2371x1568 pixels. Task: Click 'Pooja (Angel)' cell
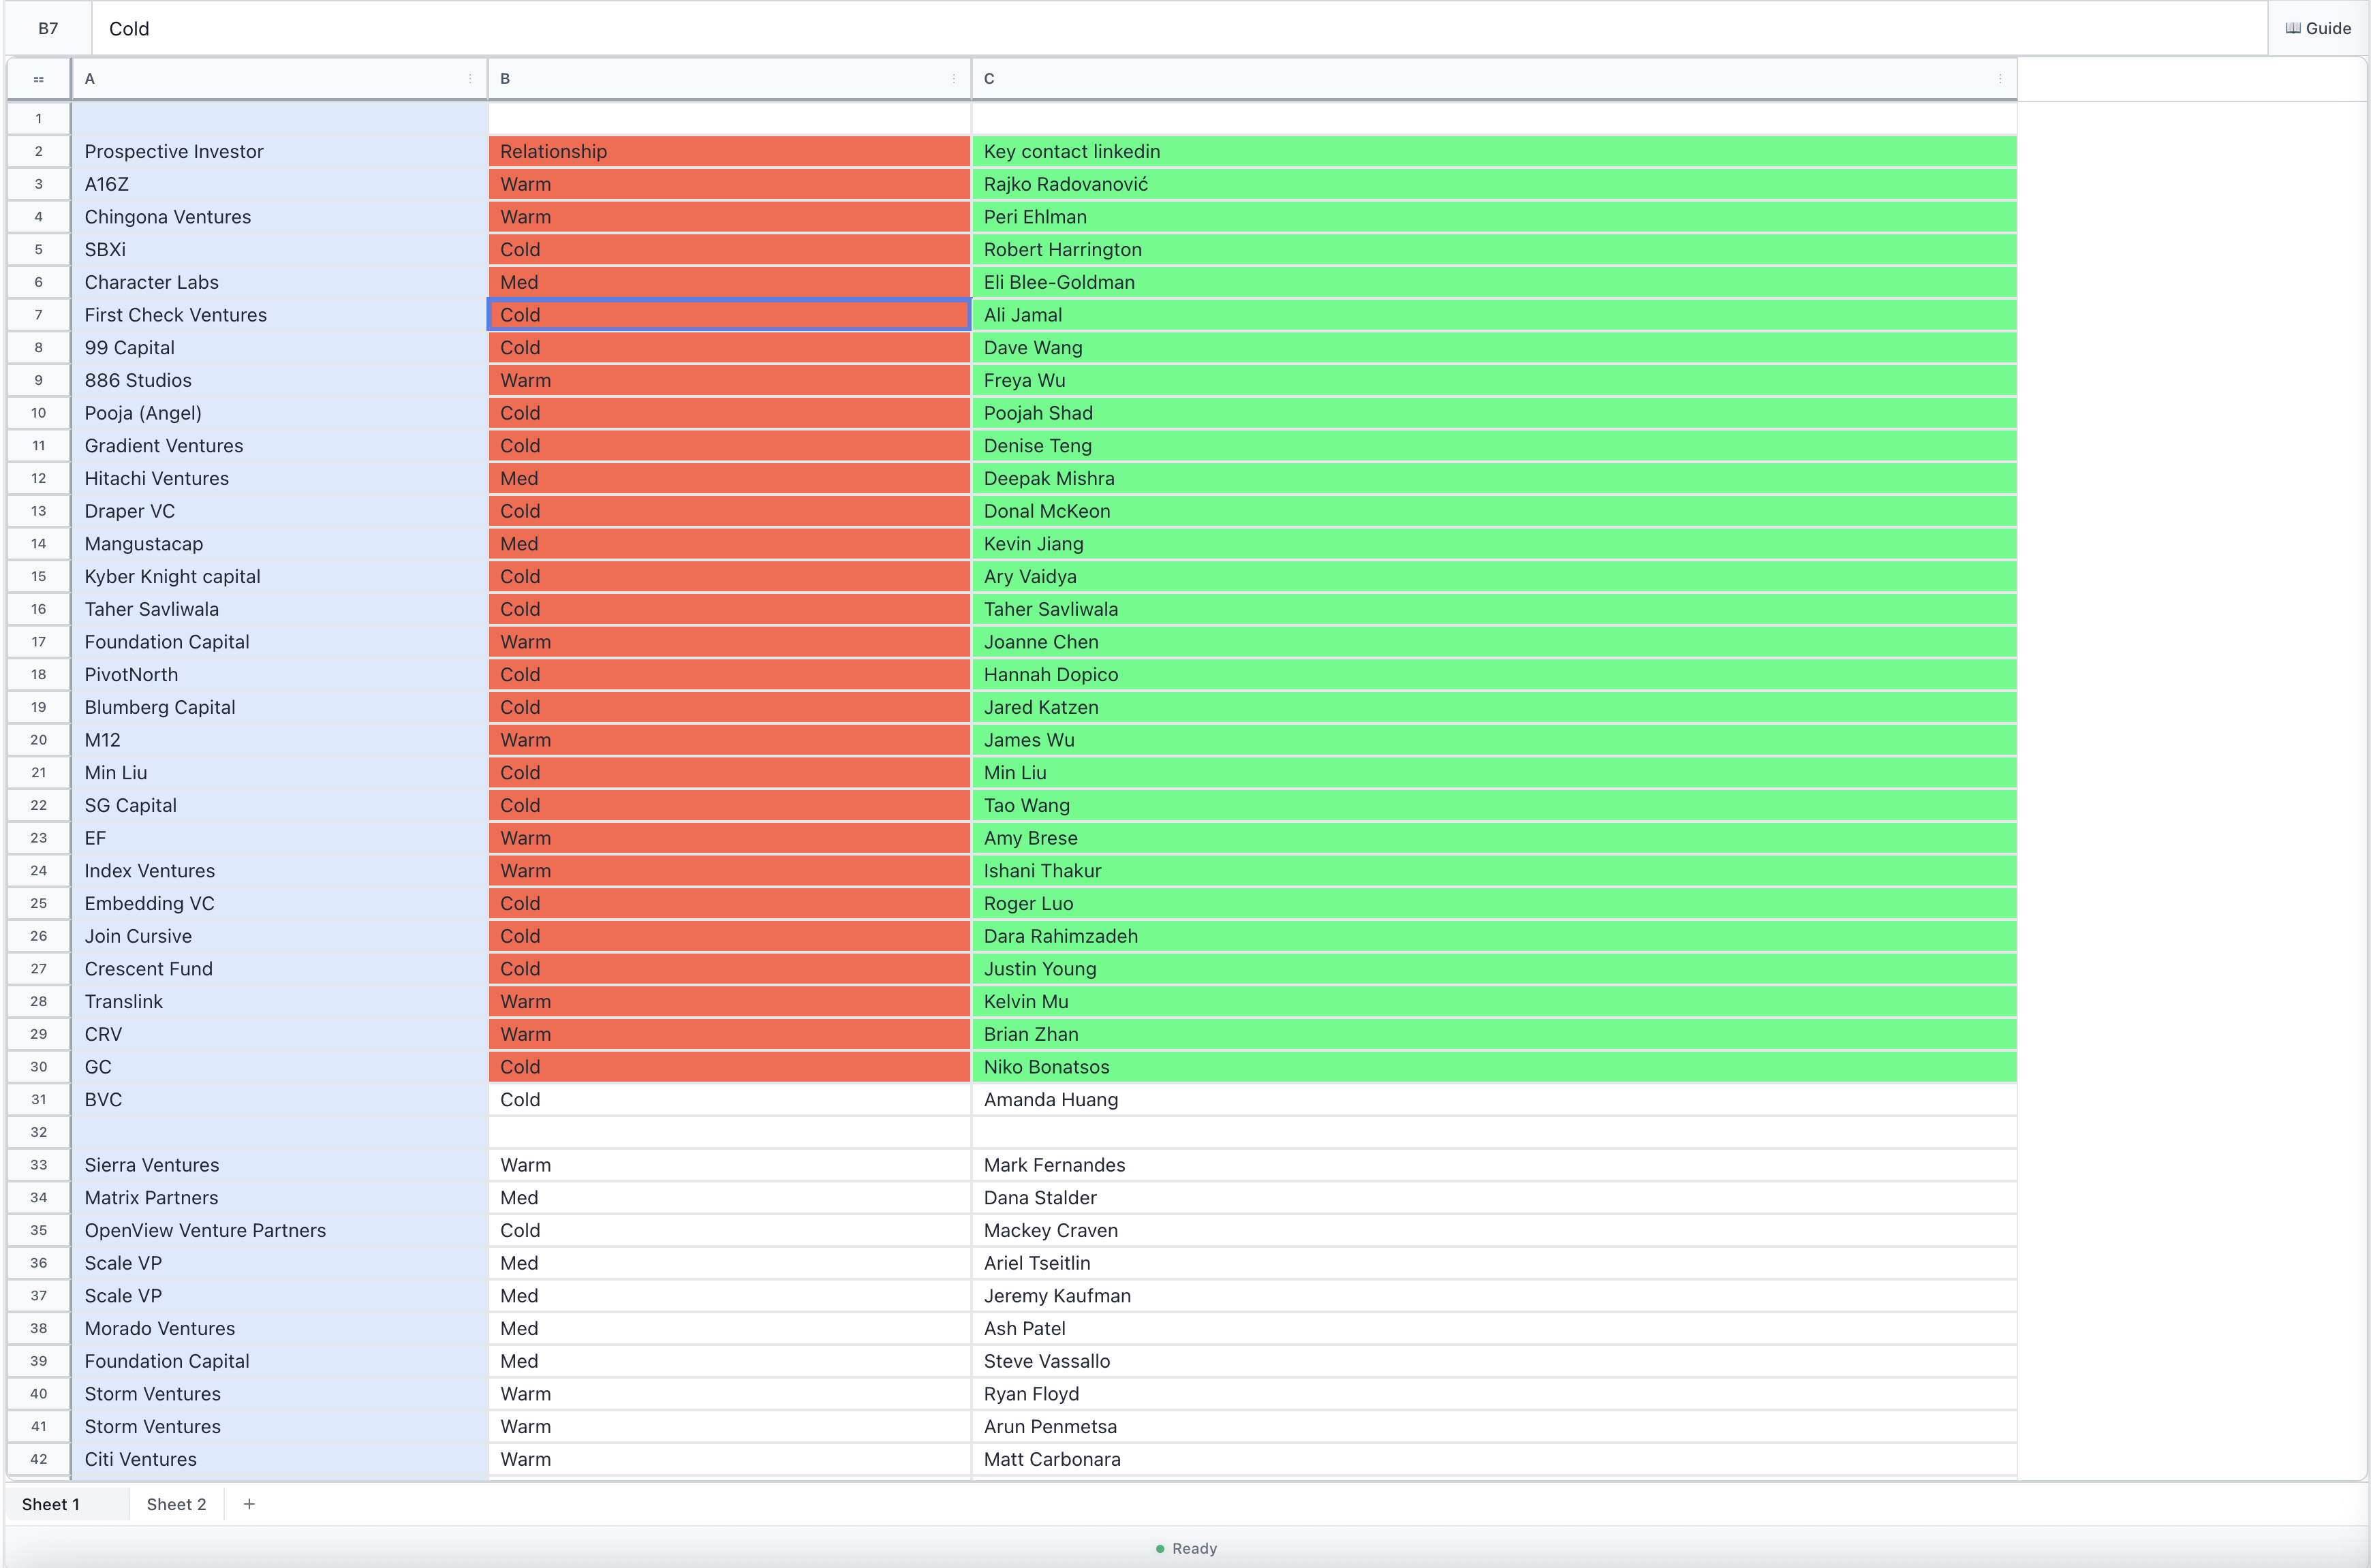coord(280,413)
